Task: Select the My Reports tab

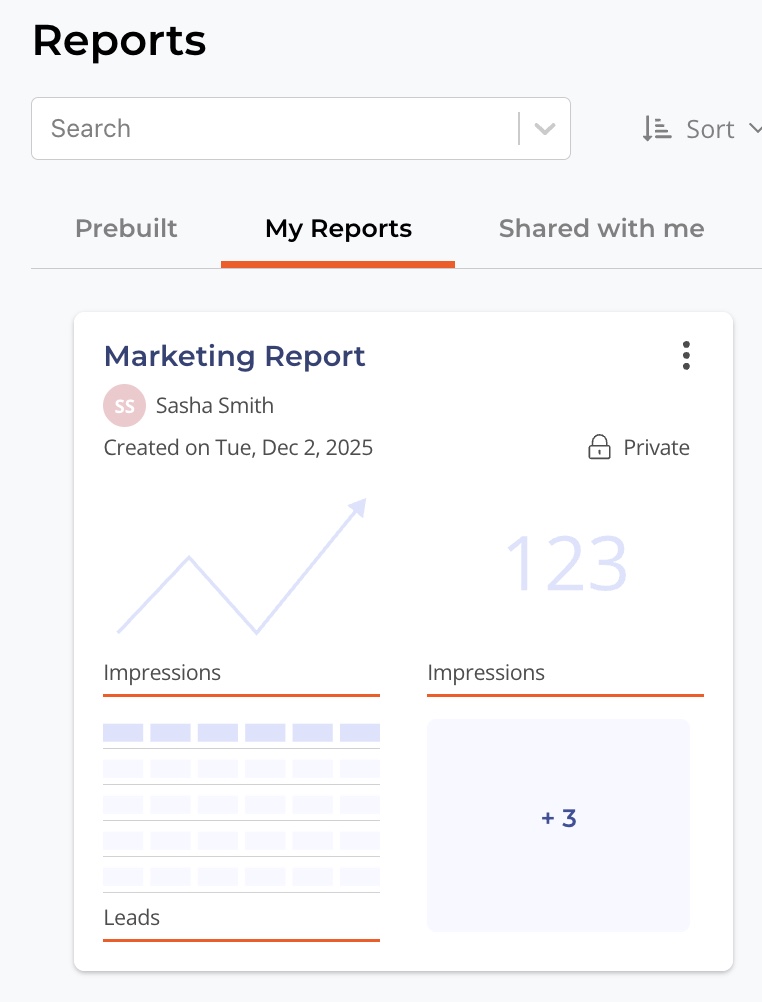Action: tap(338, 228)
